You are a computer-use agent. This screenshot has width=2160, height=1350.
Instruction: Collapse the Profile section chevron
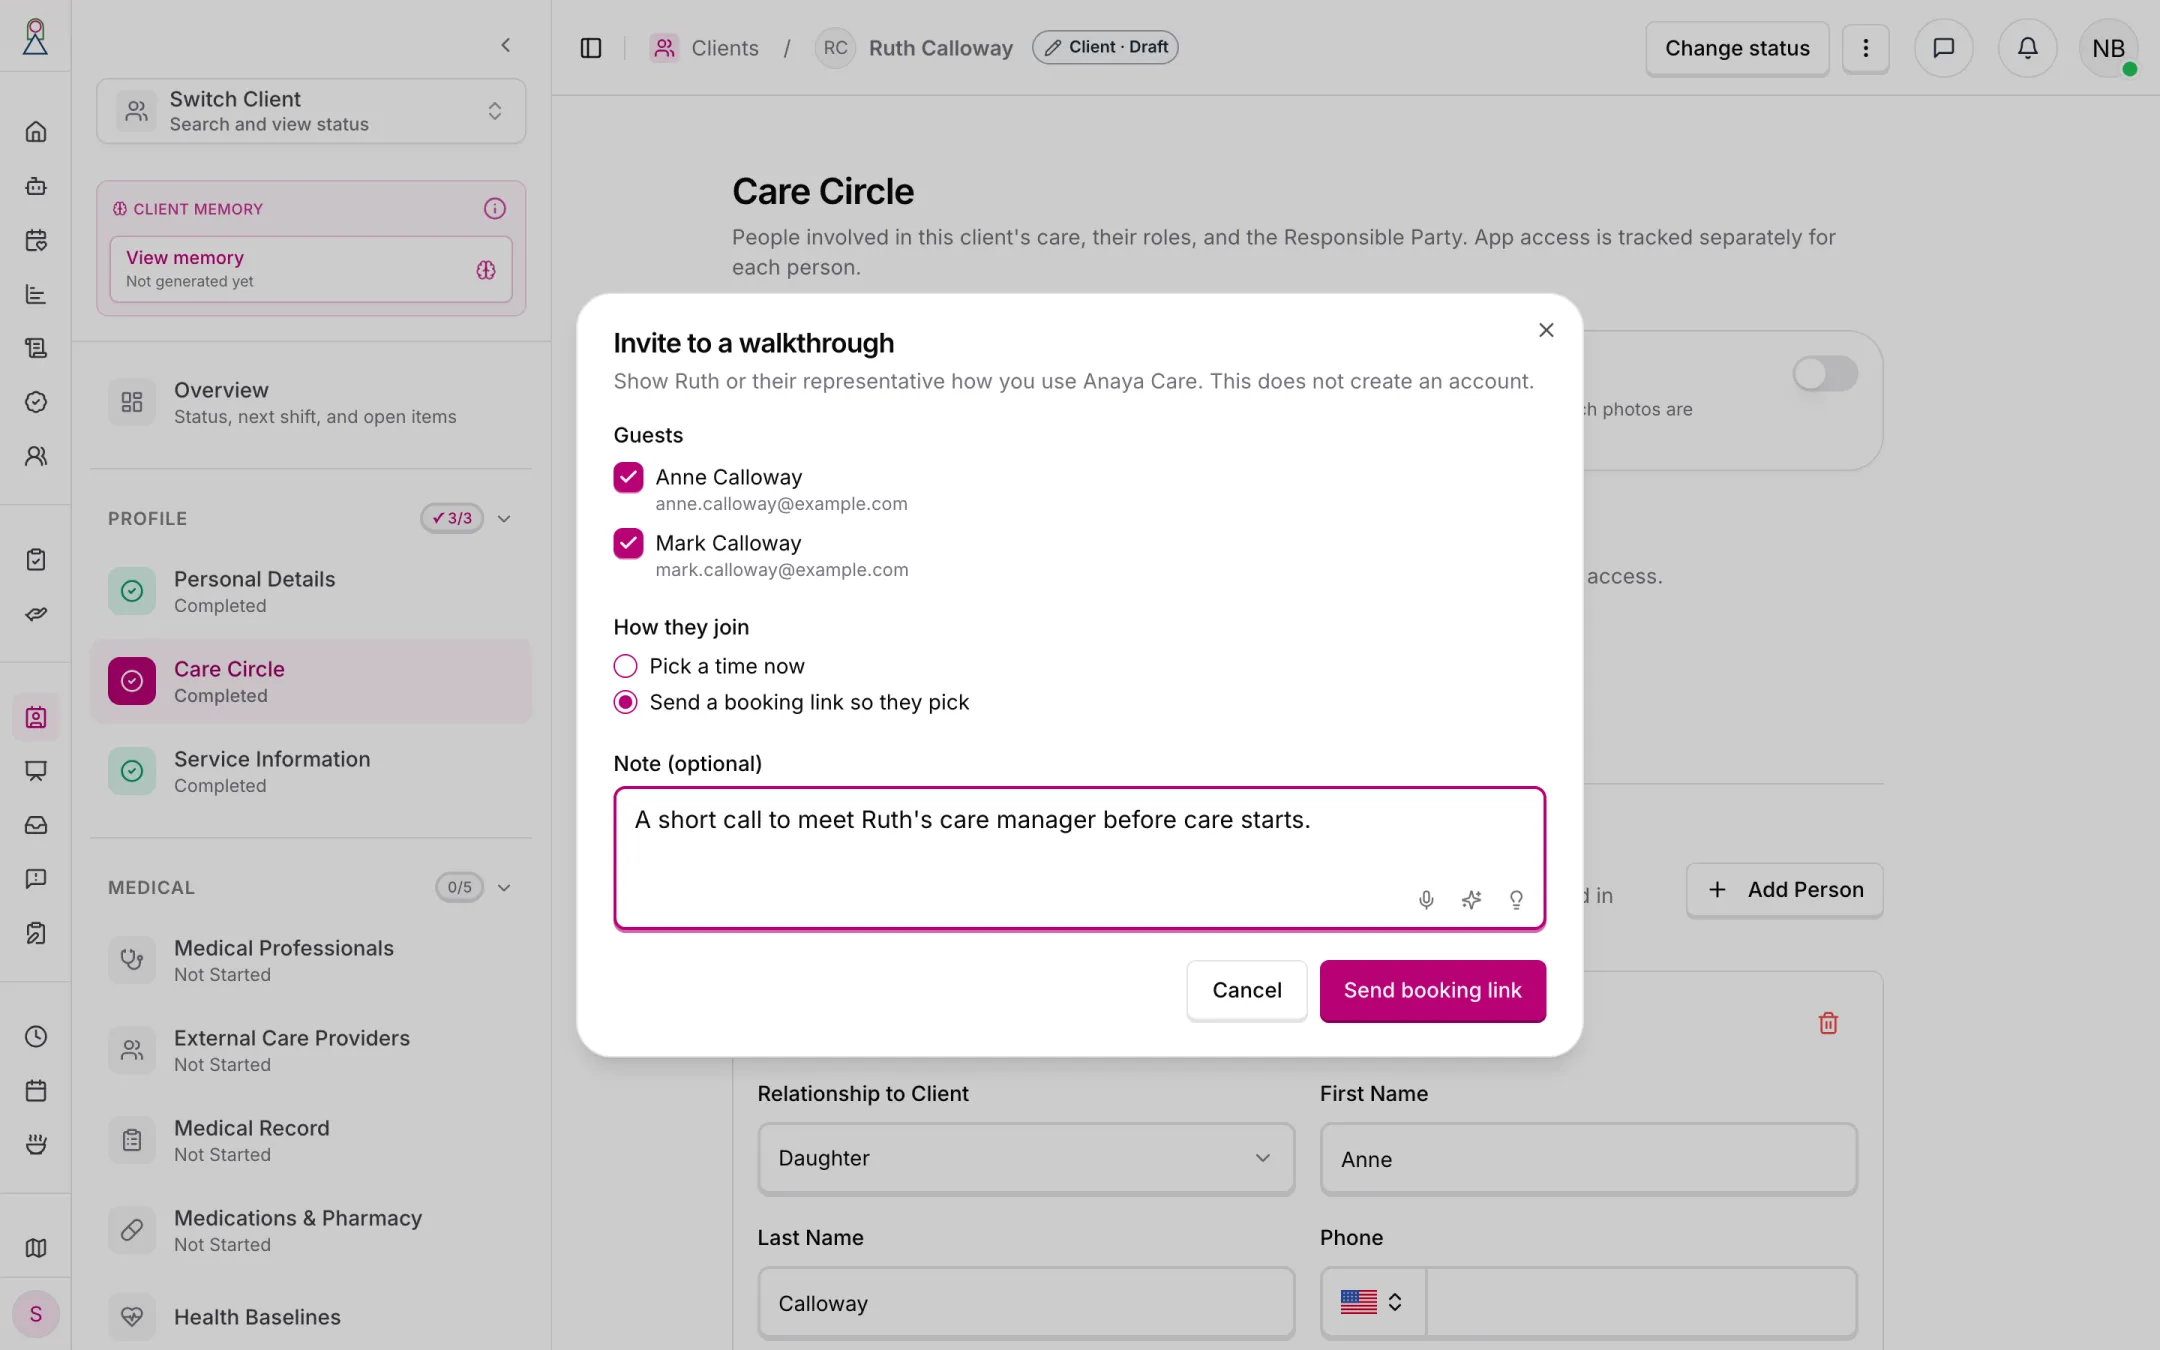504,518
